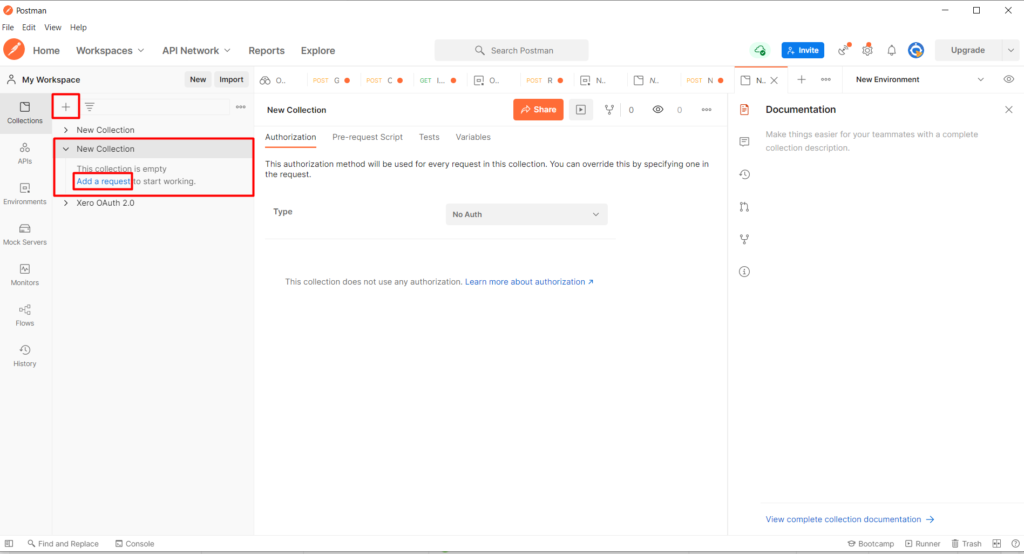
Task: Open the History sidebar section
Action: (x=25, y=356)
